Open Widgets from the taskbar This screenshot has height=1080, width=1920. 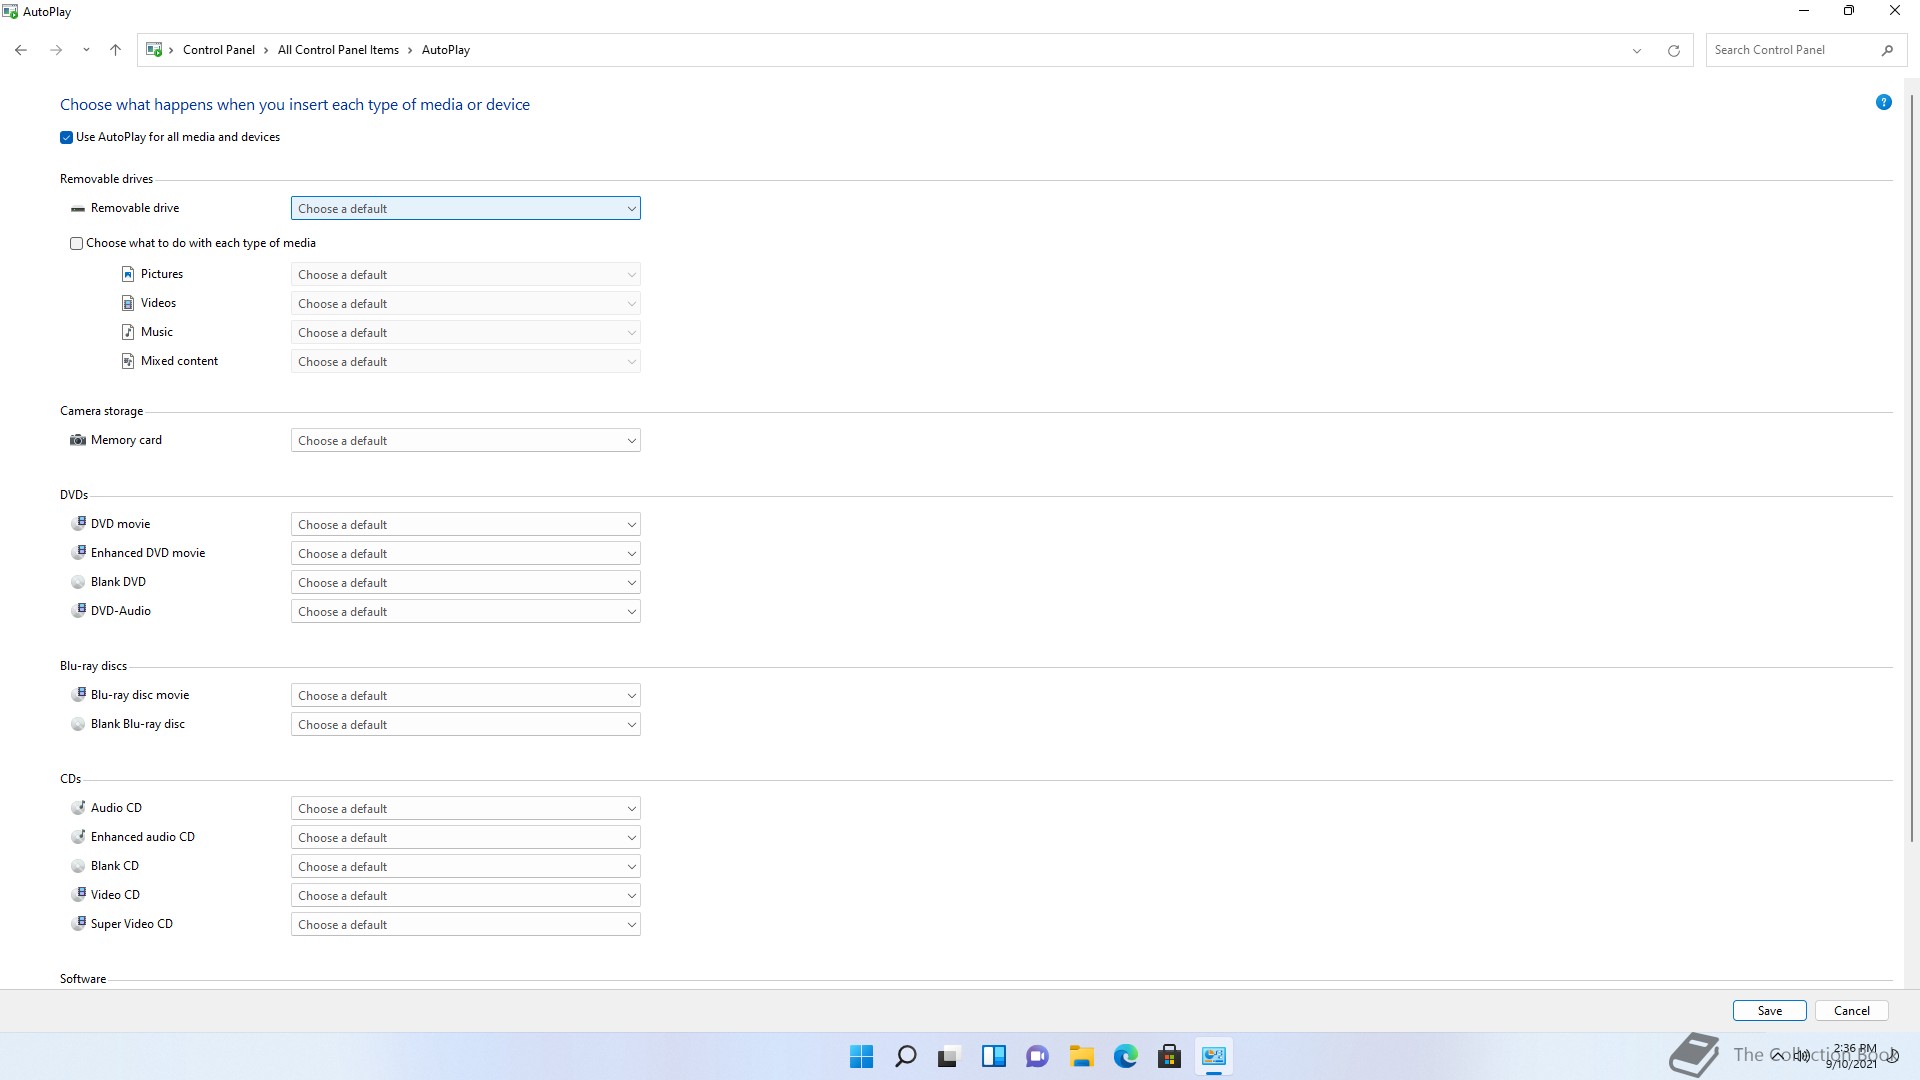(993, 1056)
